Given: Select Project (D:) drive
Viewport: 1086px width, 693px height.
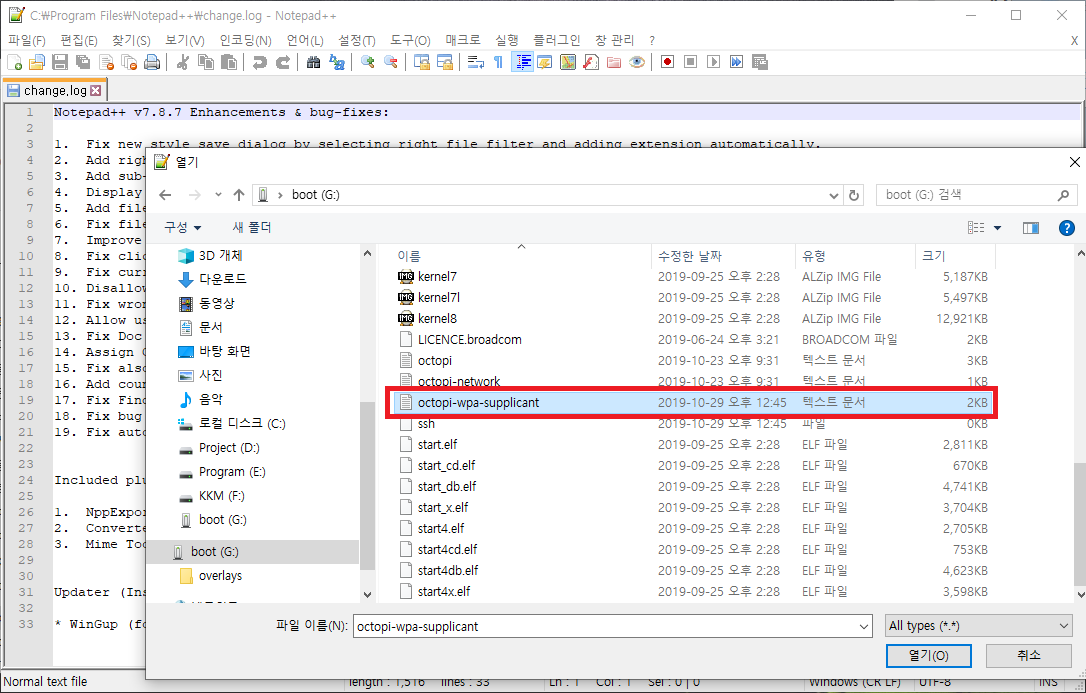Looking at the screenshot, I should pos(219,448).
